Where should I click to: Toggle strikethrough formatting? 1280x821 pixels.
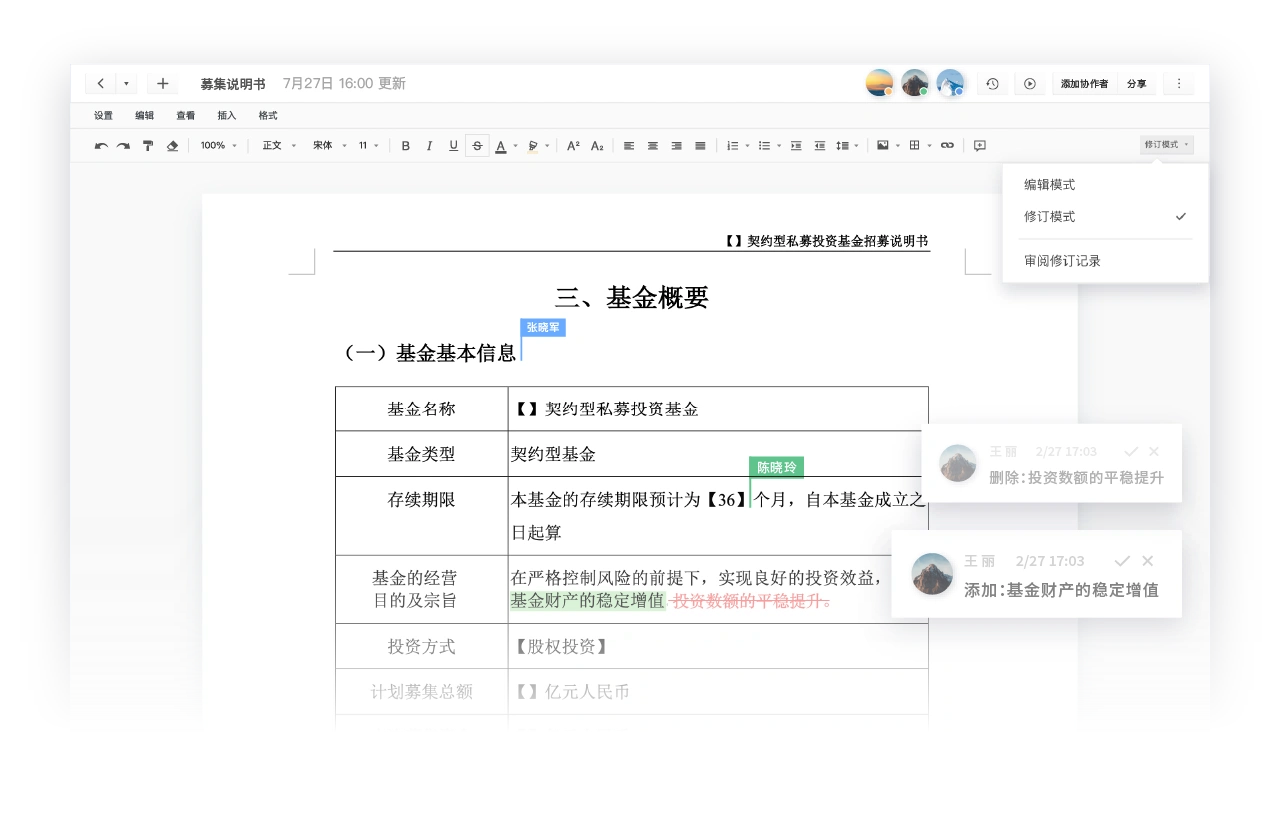[477, 146]
